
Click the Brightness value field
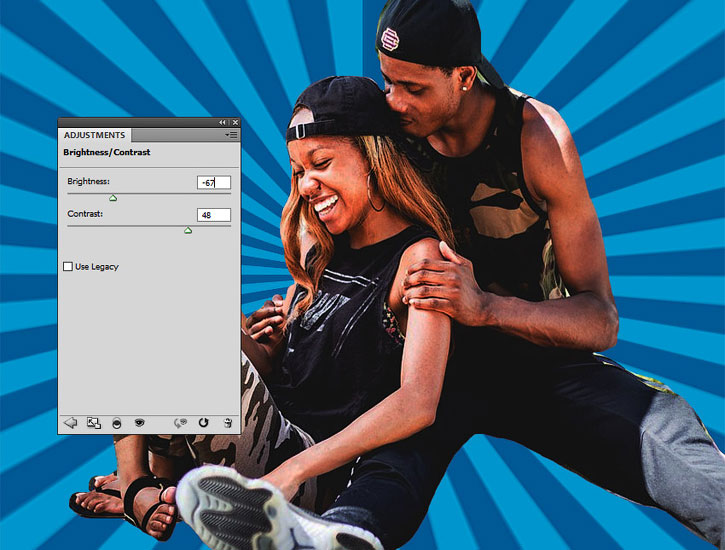[214, 183]
